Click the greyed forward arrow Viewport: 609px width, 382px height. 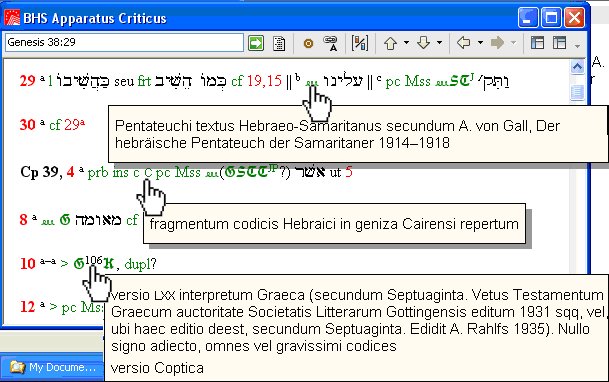point(497,42)
